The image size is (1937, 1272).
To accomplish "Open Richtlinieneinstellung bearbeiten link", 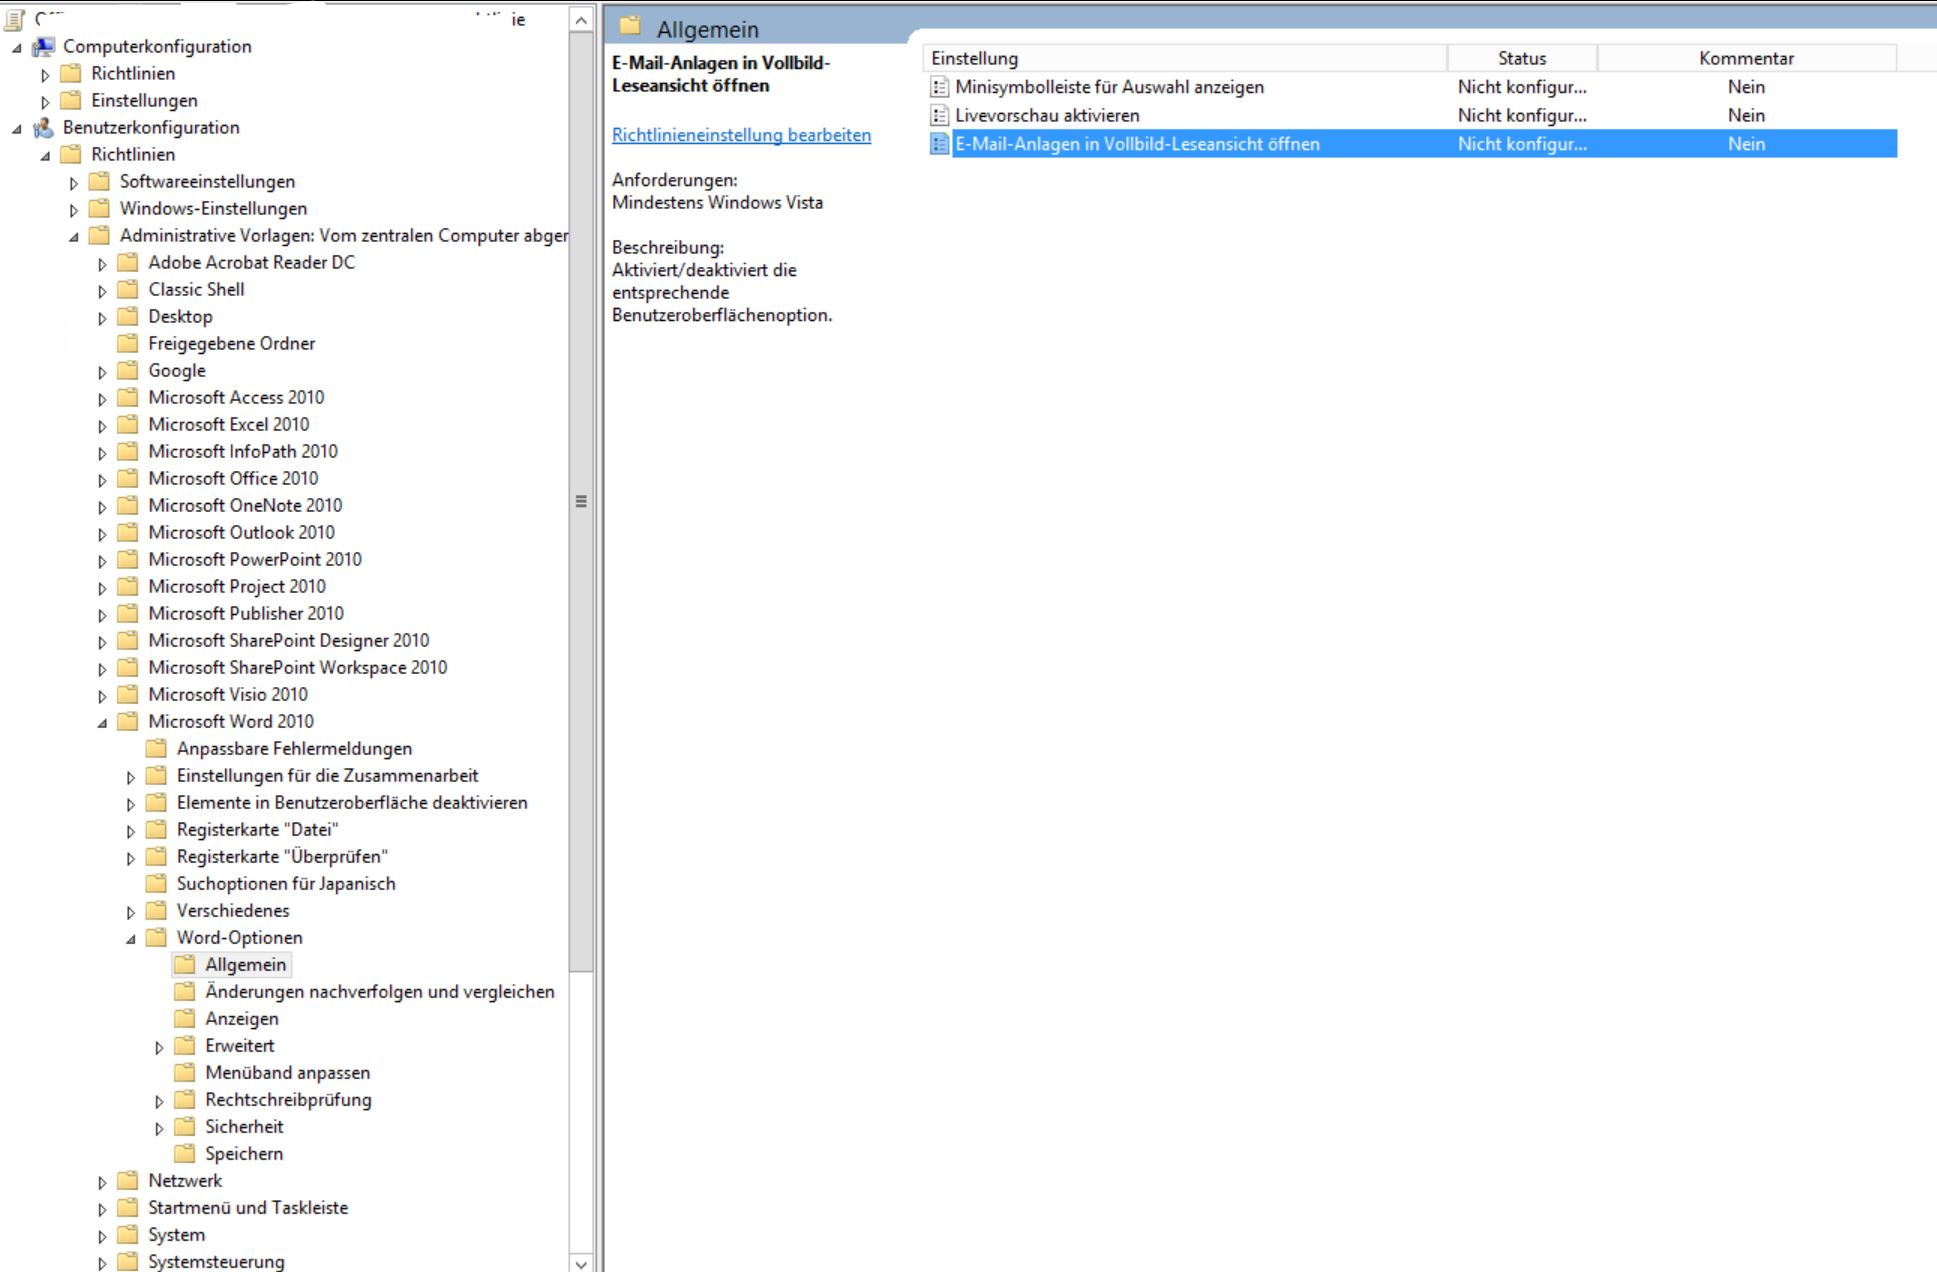I will 741,135.
